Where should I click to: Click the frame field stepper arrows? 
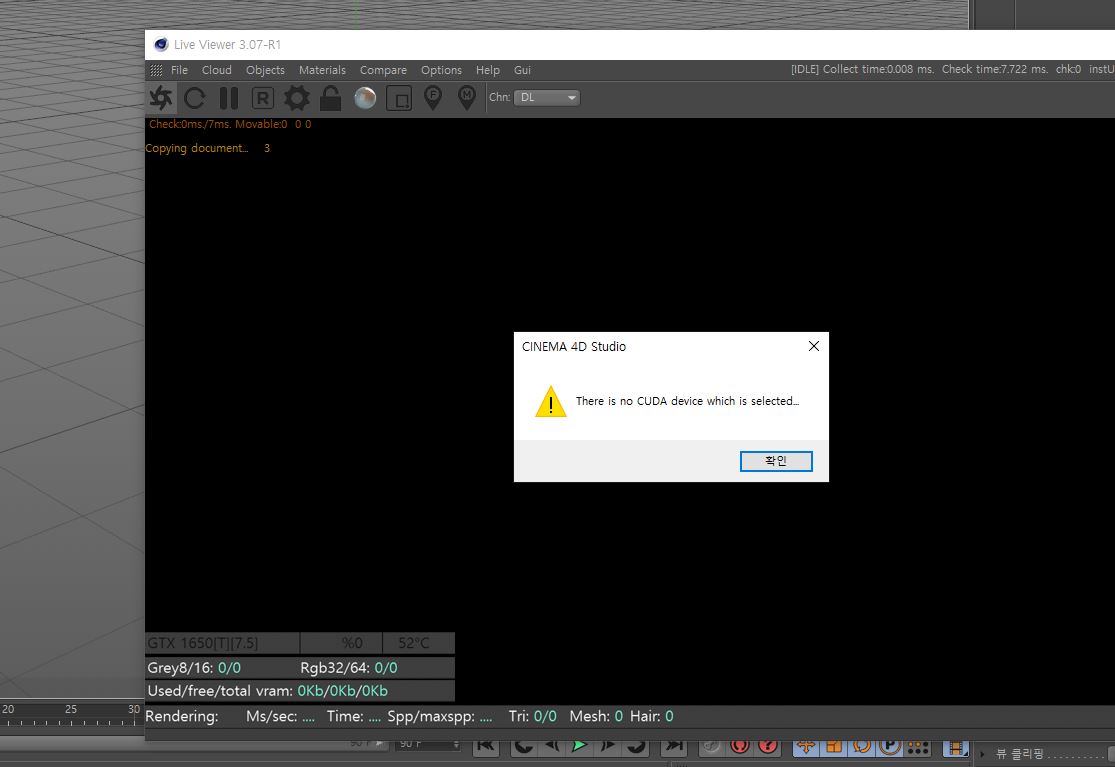point(456,744)
